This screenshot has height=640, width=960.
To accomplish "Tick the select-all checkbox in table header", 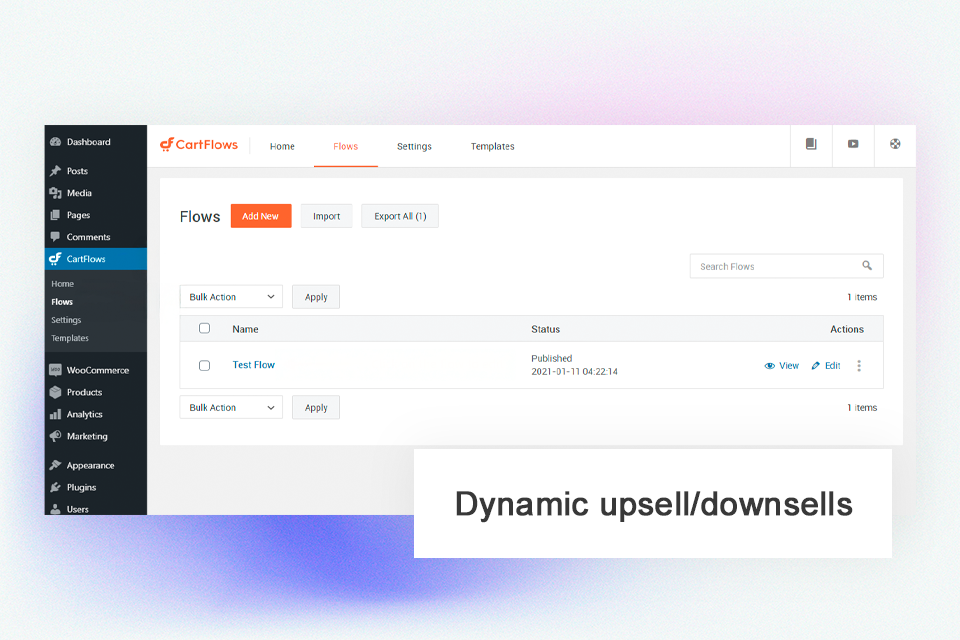I will pyautogui.click(x=204, y=328).
